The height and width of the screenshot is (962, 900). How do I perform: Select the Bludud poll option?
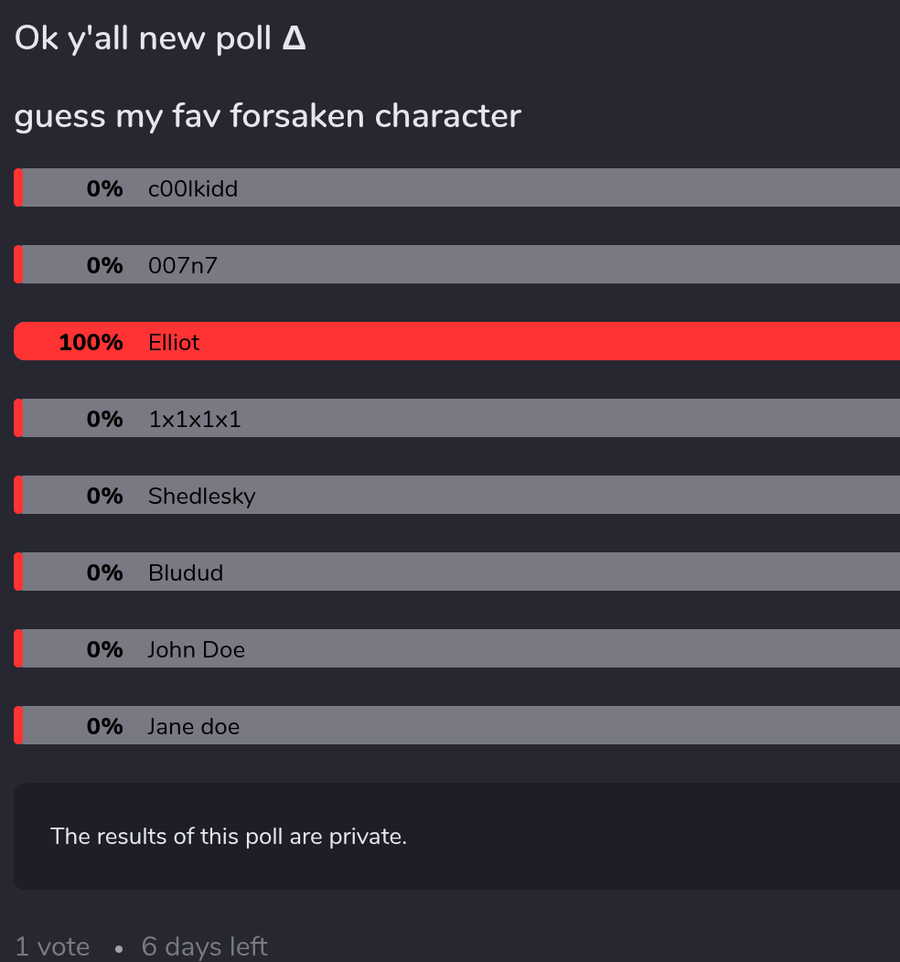456,572
